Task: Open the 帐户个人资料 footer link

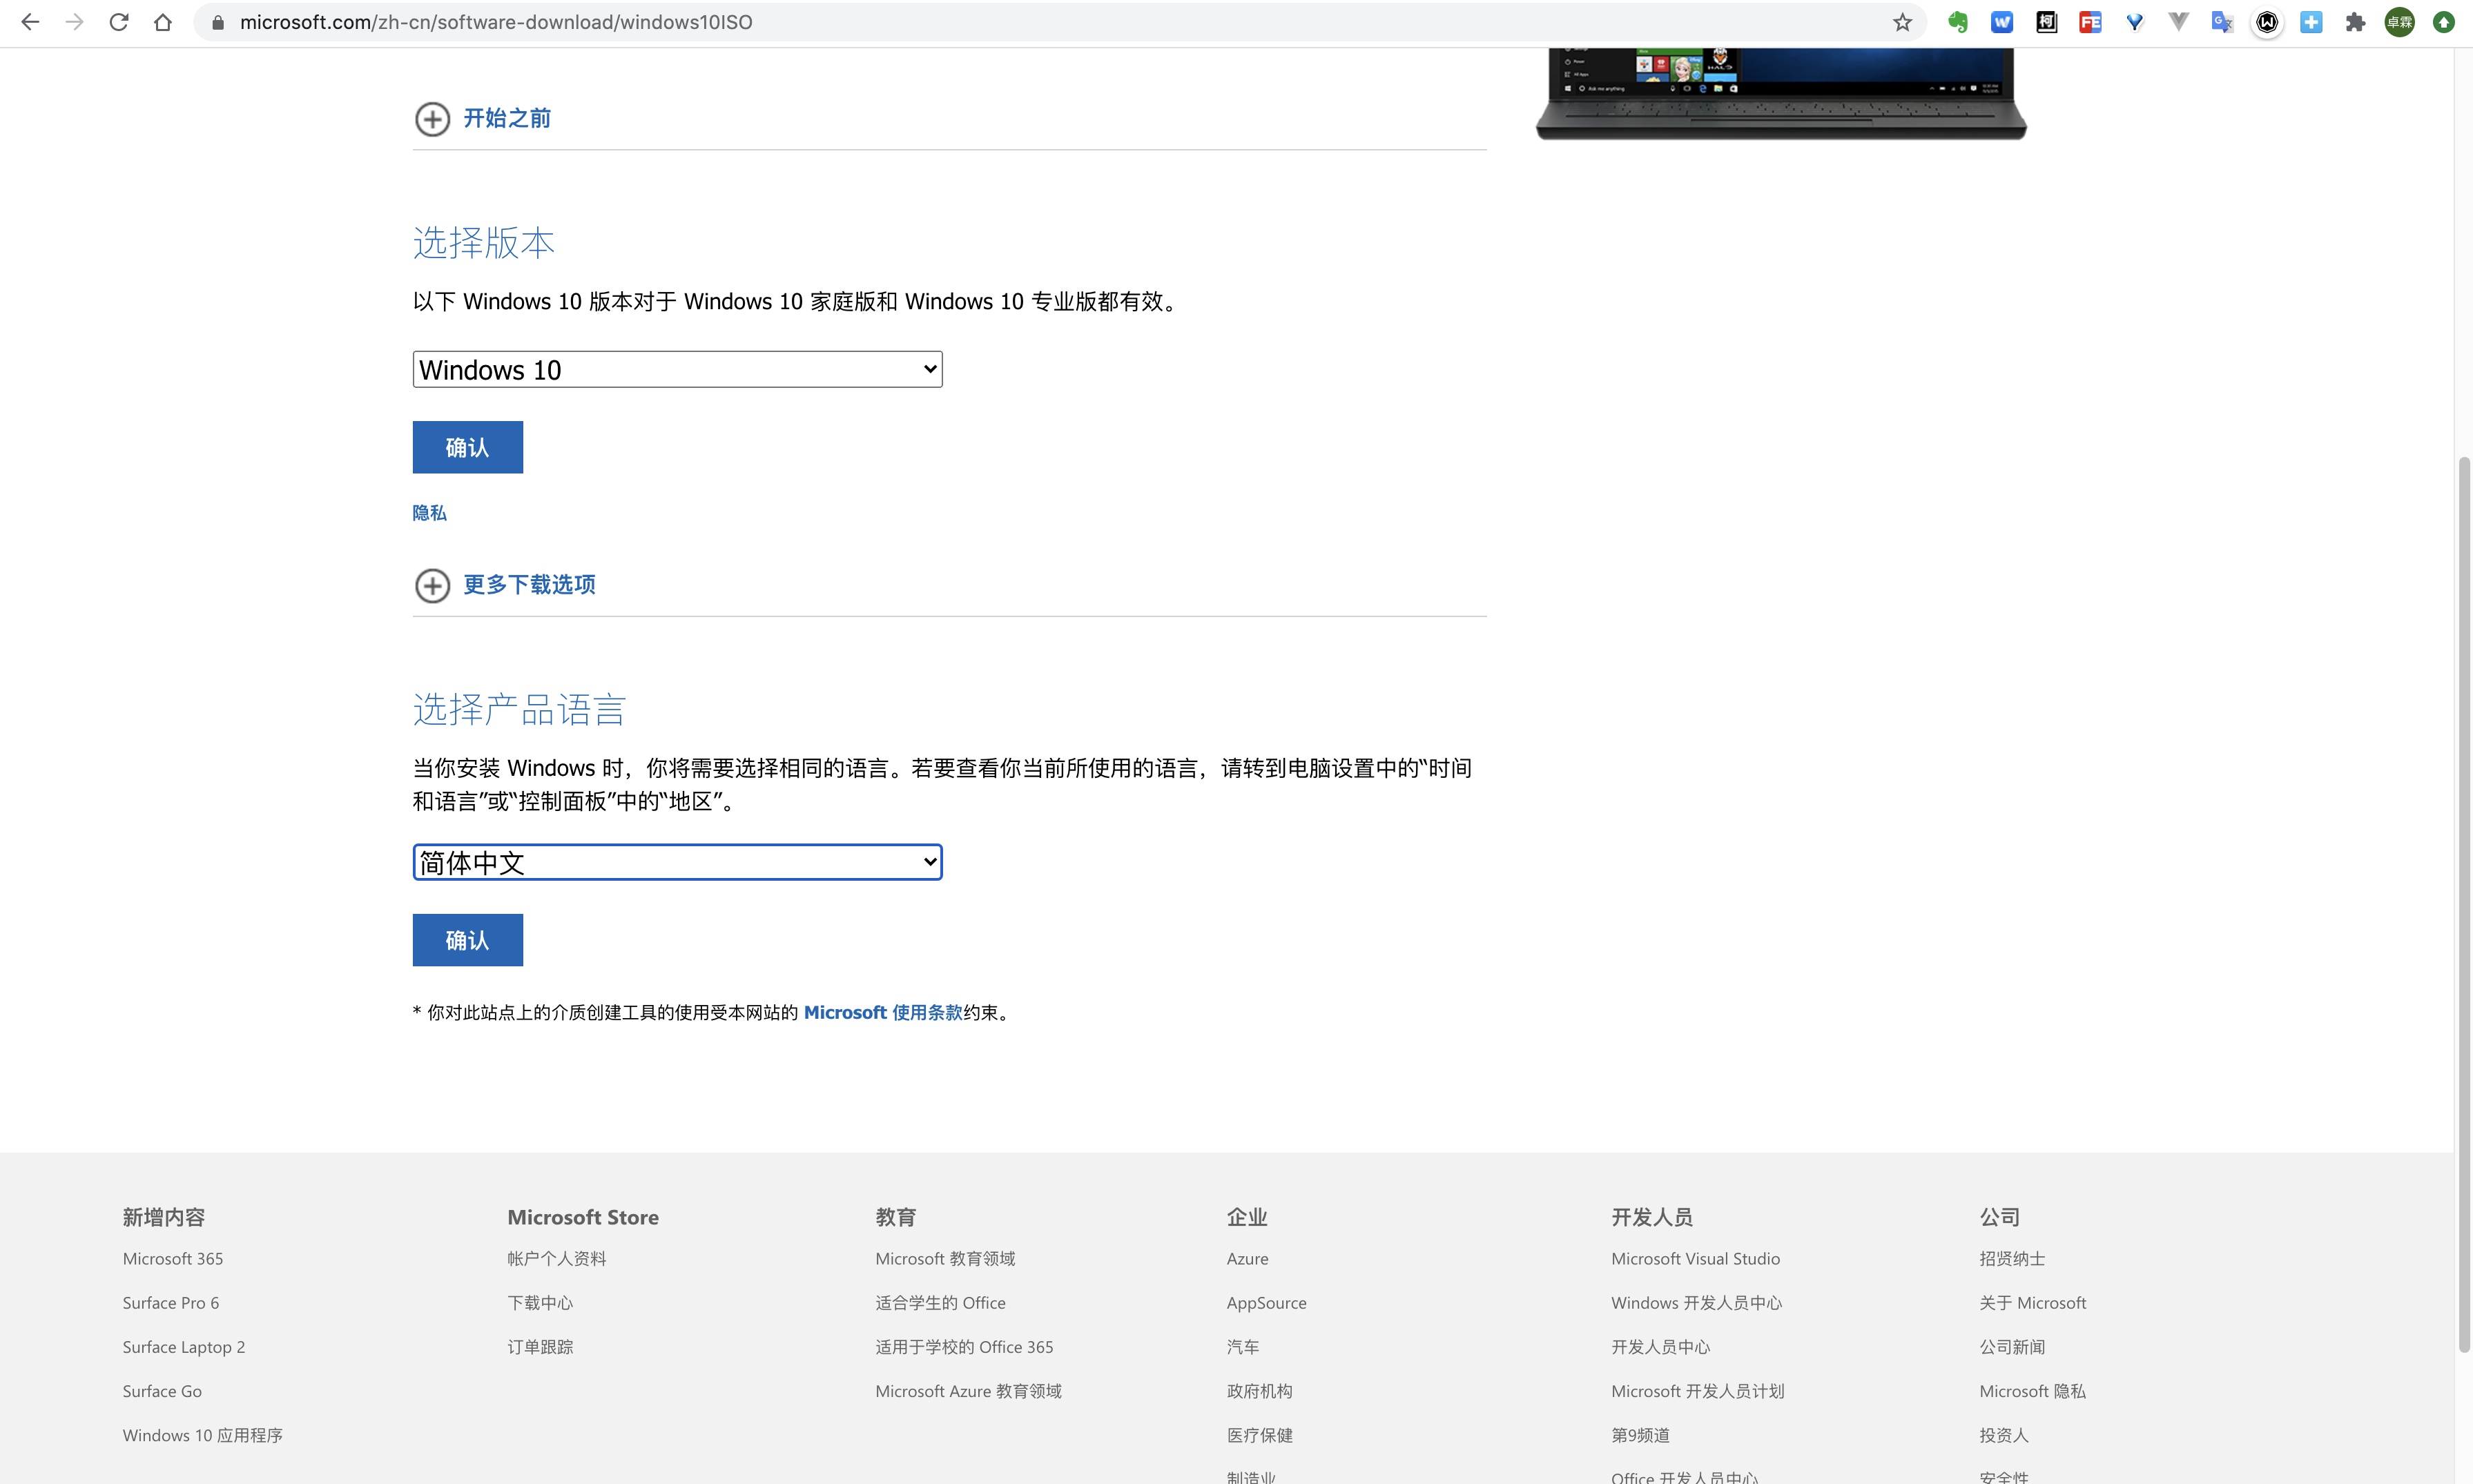Action: (556, 1258)
